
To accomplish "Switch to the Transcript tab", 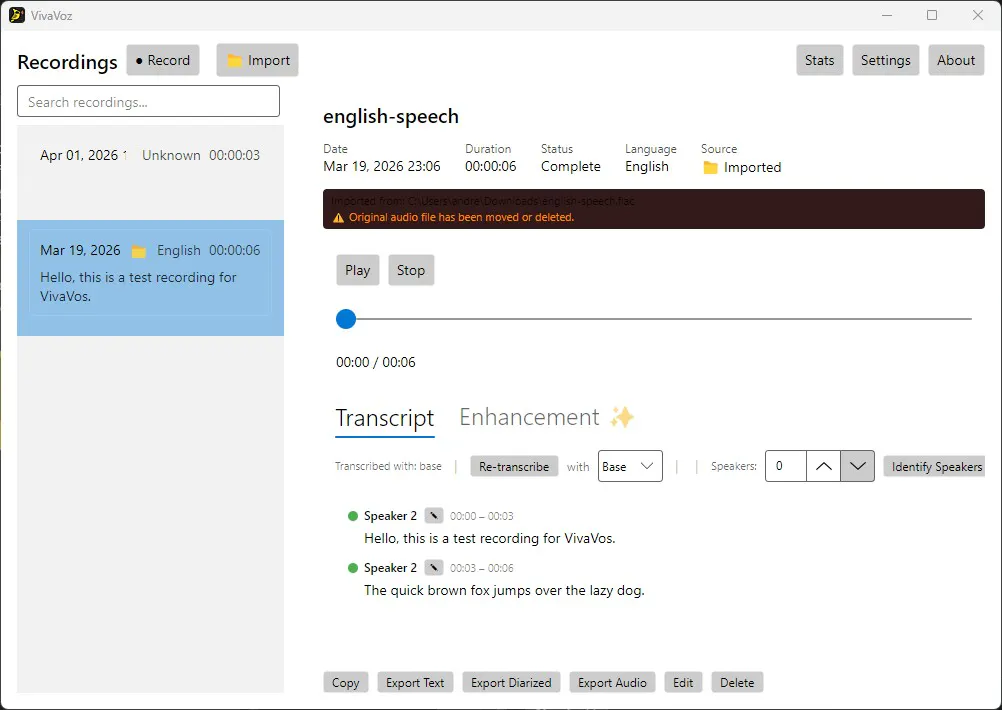I will point(385,417).
